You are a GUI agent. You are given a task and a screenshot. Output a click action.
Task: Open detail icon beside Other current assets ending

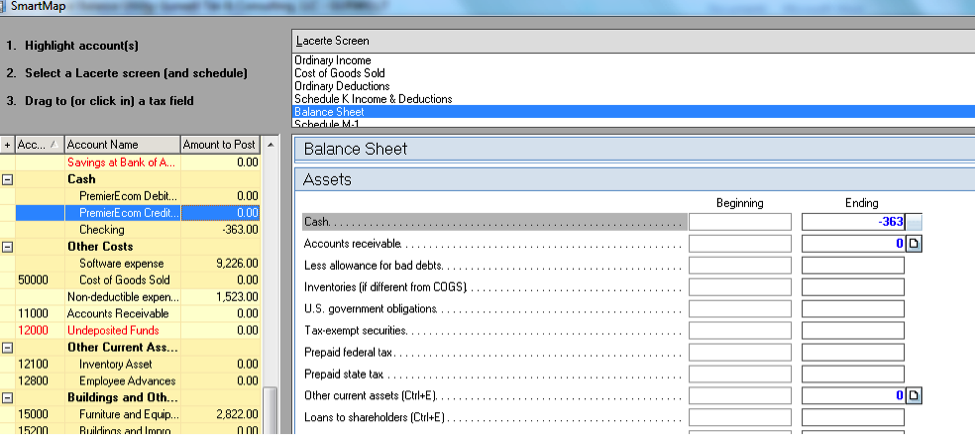[913, 395]
